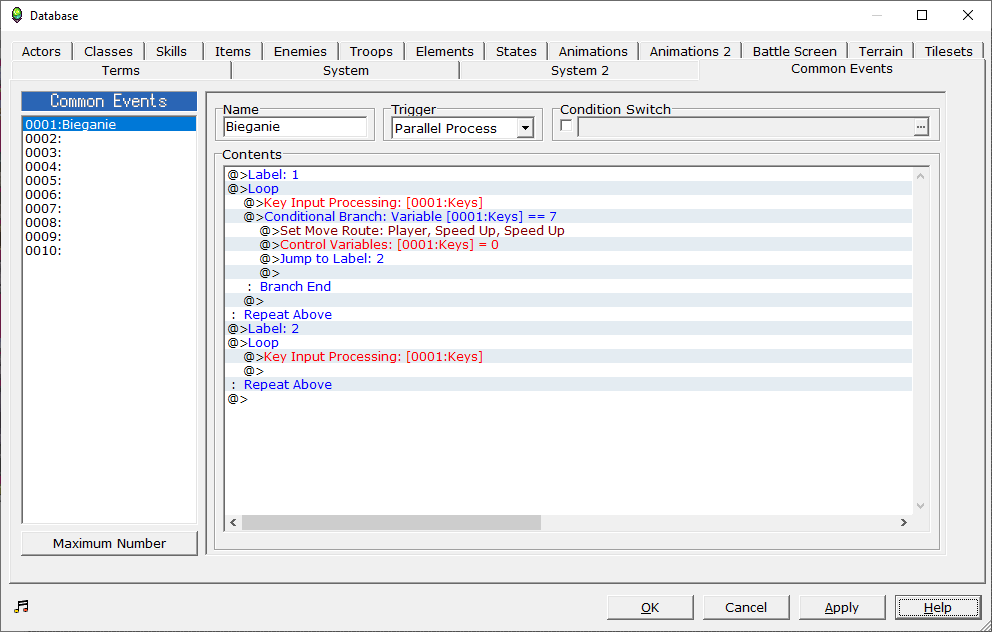Select common event 0005 in list
This screenshot has width=992, height=632.
click(109, 180)
